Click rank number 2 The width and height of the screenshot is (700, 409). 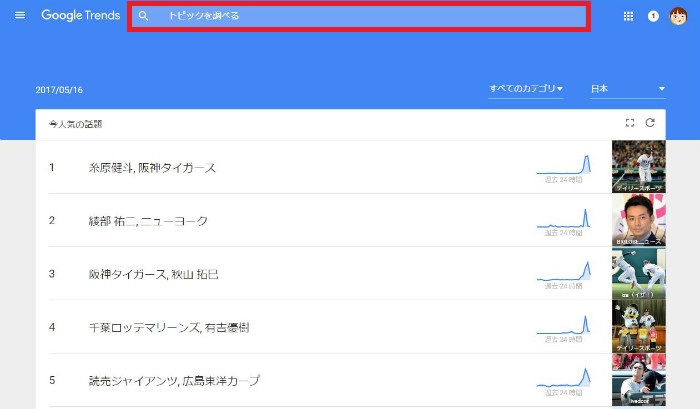click(52, 221)
